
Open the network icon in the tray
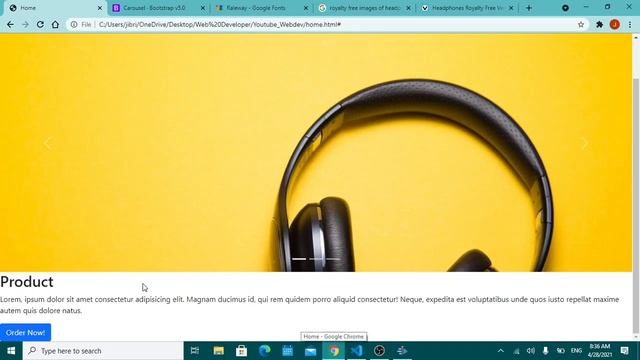516,351
